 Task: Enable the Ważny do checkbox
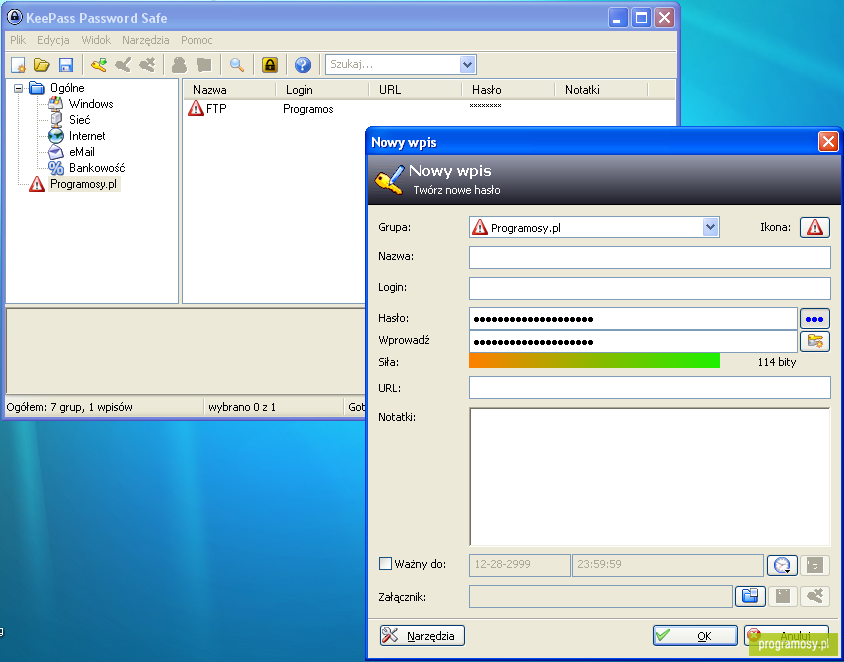pyautogui.click(x=385, y=564)
